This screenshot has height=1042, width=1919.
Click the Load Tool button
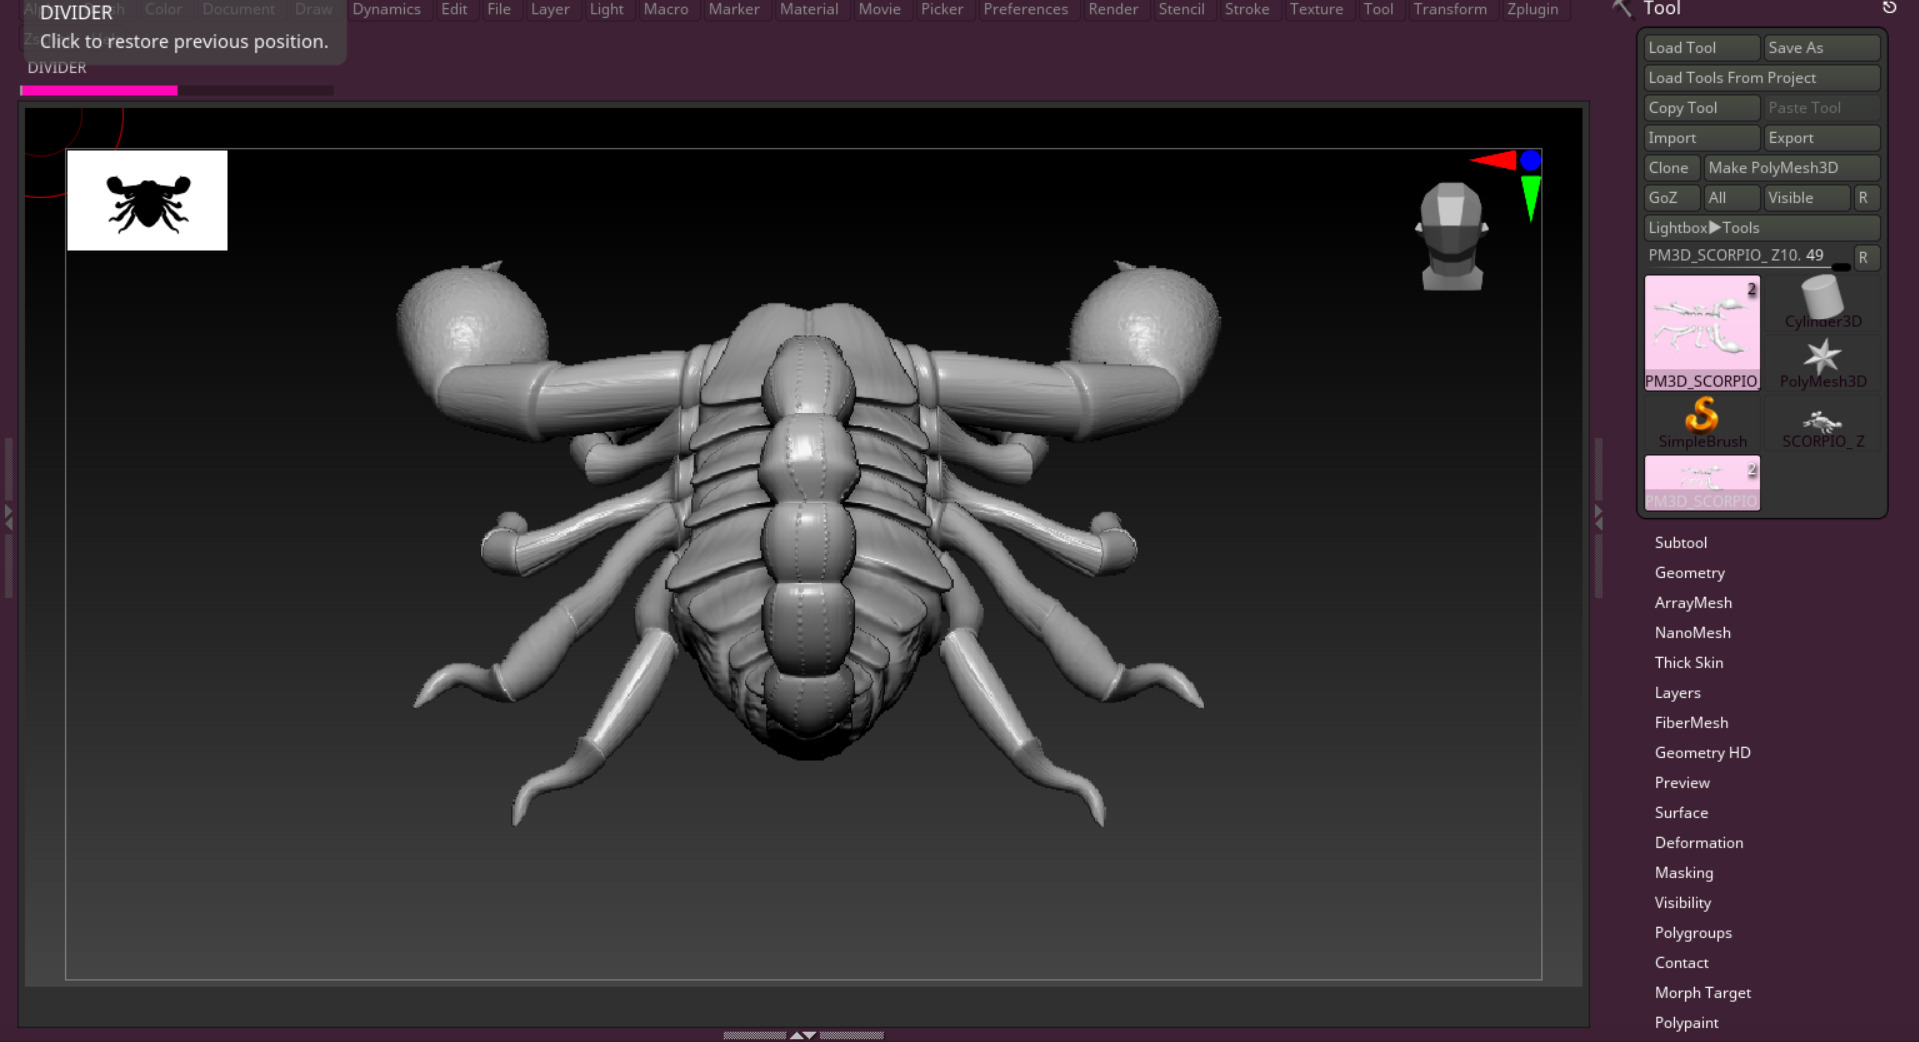click(x=1702, y=48)
